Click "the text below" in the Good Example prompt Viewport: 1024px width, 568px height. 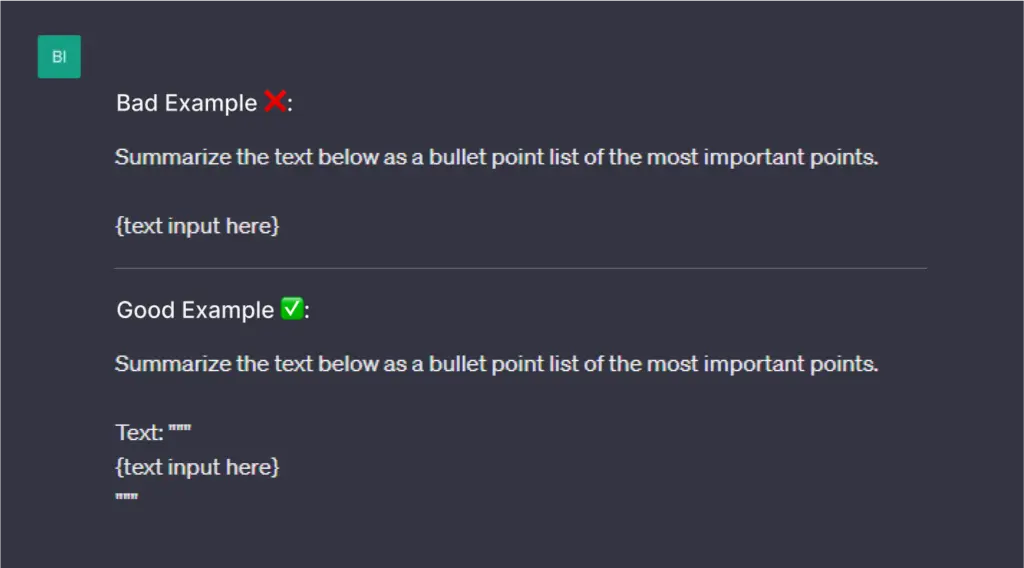tap(306, 364)
